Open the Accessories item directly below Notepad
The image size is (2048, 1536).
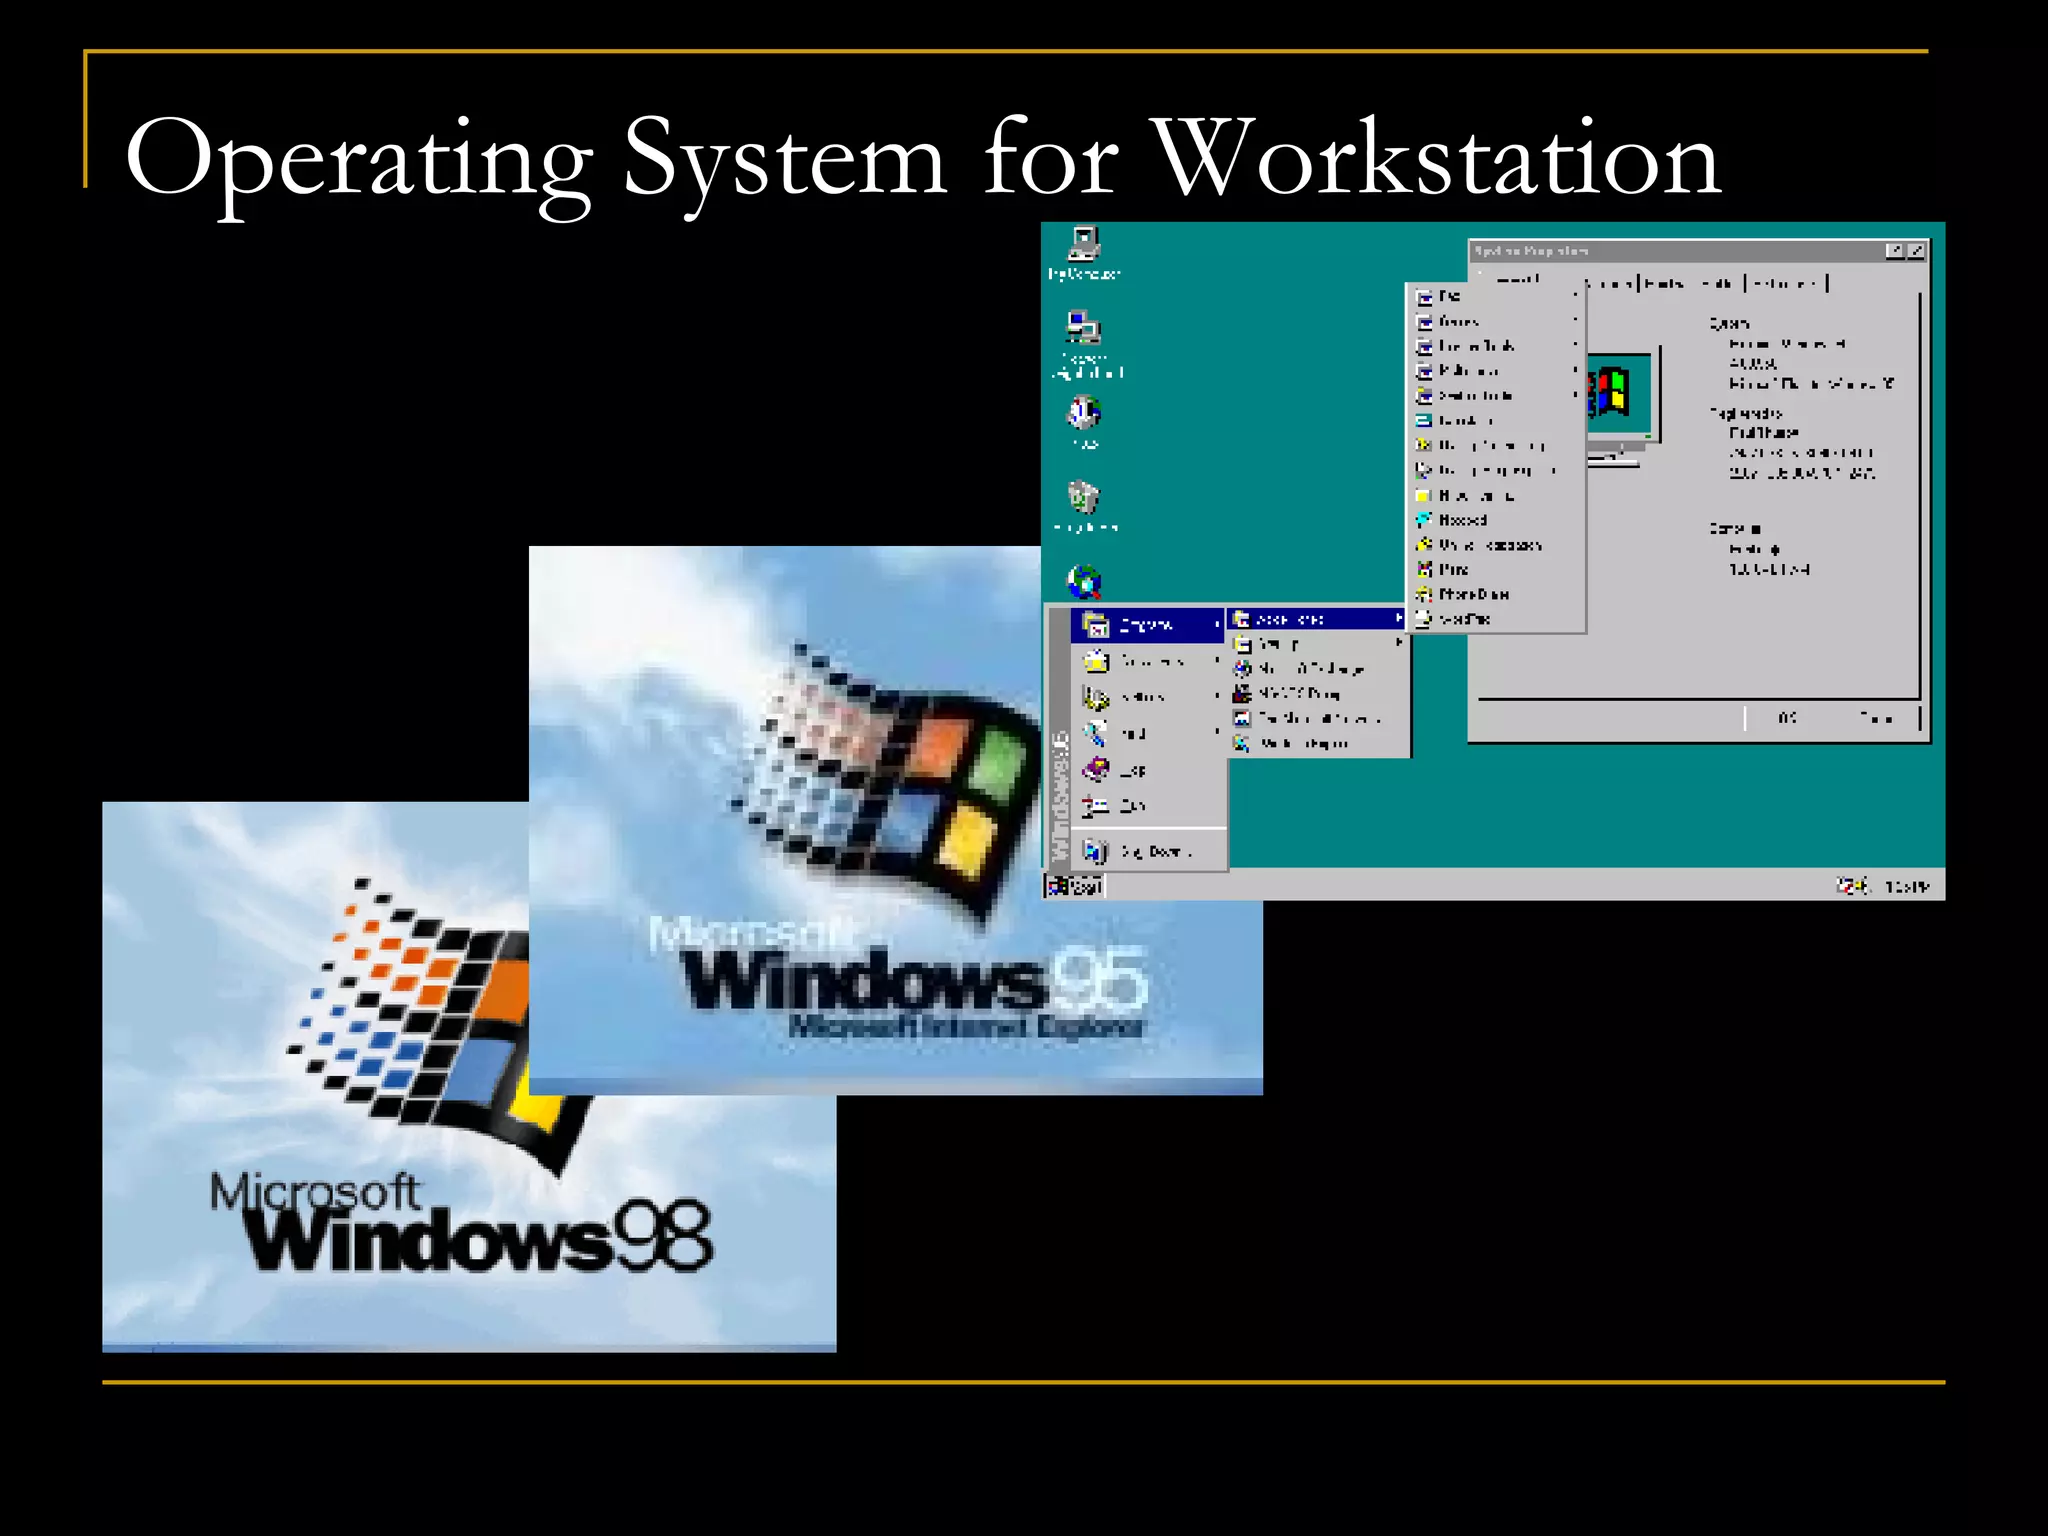pos(1497,545)
